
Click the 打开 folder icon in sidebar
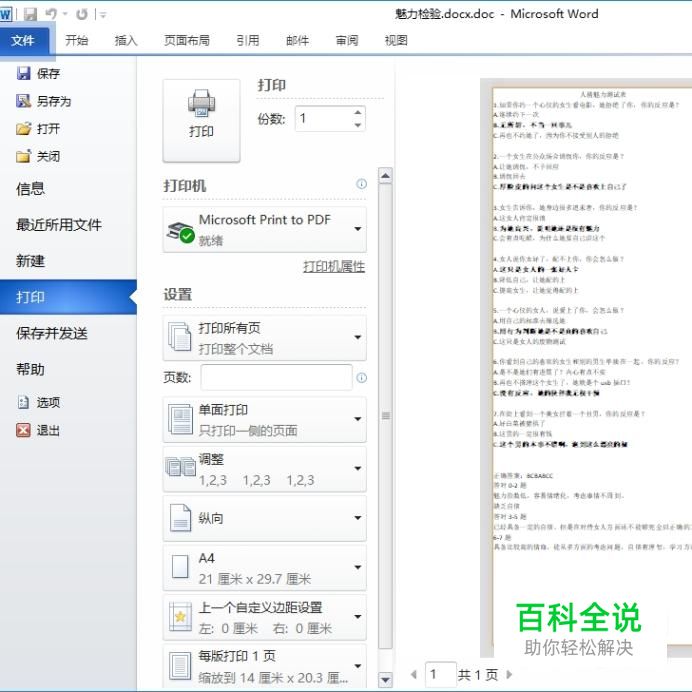[x=23, y=128]
